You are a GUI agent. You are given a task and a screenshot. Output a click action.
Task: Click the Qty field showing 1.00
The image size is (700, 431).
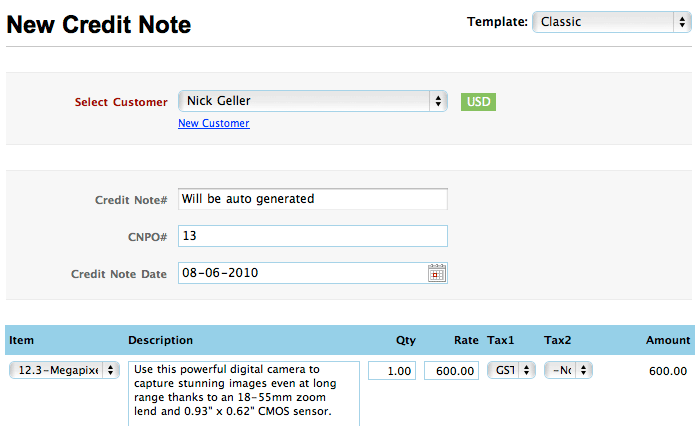392,371
